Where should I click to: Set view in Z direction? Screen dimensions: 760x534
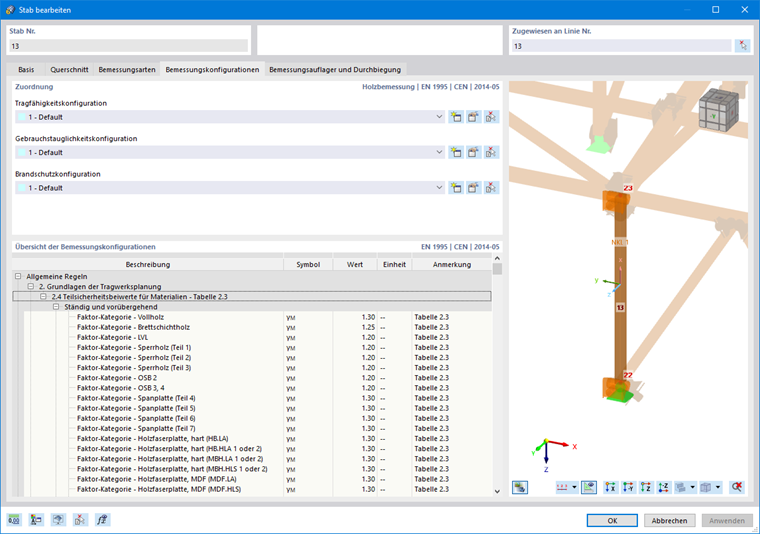pos(646,487)
